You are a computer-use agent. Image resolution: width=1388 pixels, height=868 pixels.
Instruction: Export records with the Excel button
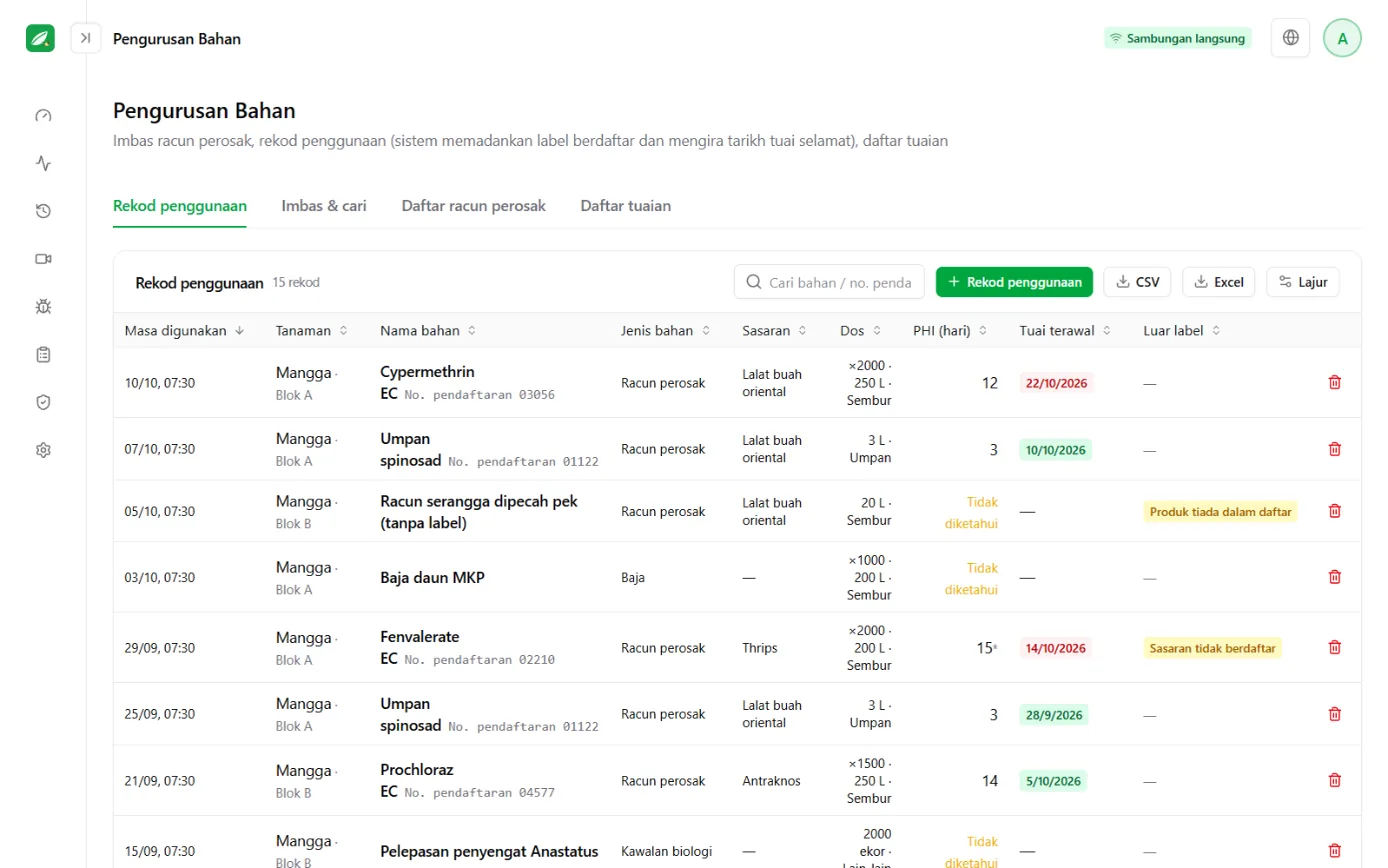tap(1218, 282)
